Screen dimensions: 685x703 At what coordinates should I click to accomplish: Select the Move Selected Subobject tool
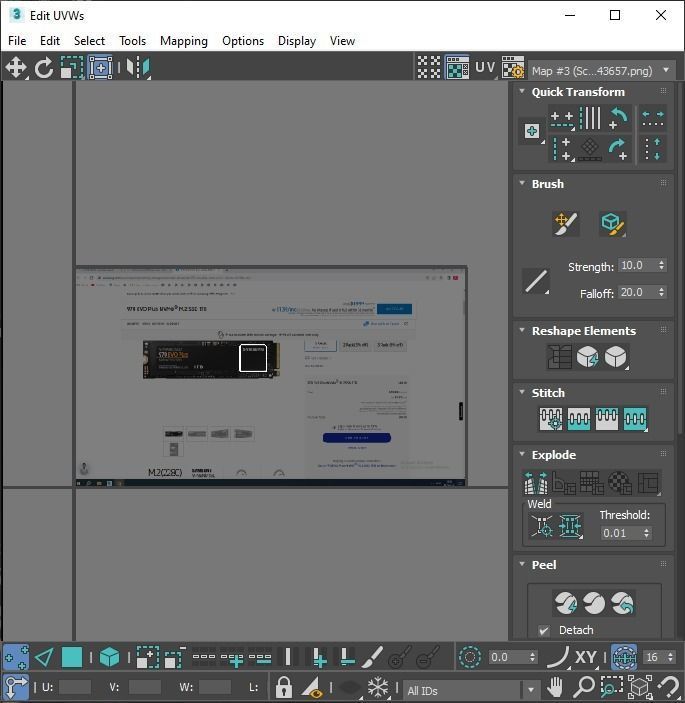(16, 68)
